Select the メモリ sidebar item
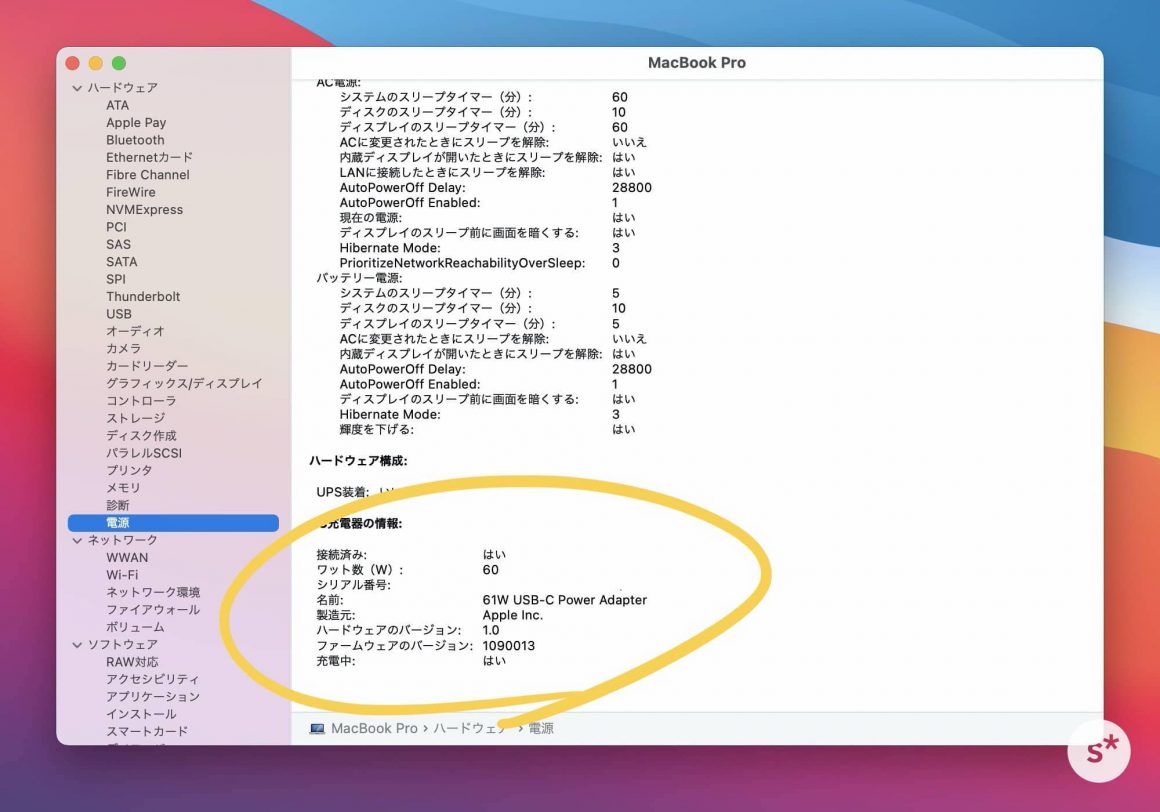 [124, 488]
